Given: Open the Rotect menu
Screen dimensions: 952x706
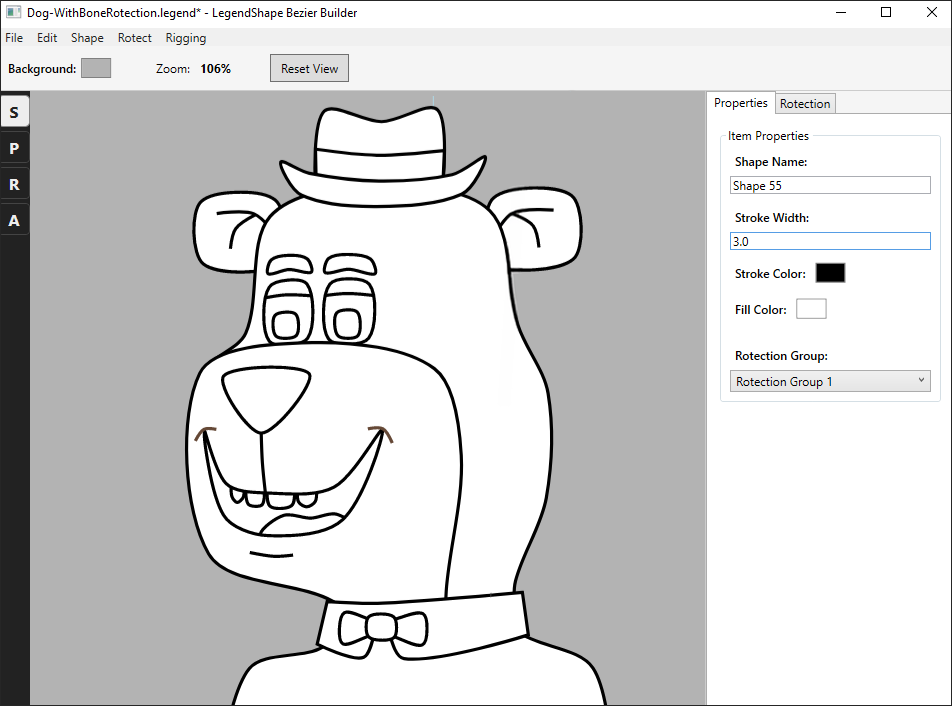Looking at the screenshot, I should (x=135, y=38).
